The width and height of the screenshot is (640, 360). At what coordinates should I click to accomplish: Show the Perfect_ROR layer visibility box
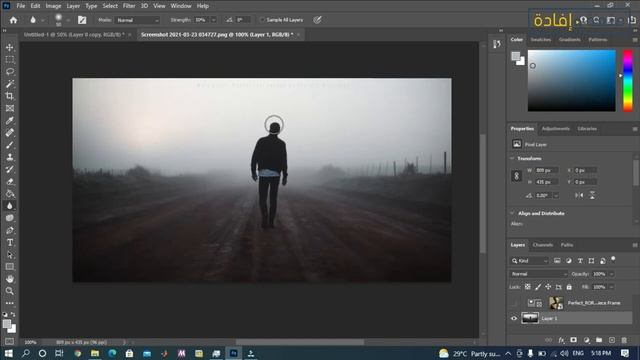pos(514,303)
